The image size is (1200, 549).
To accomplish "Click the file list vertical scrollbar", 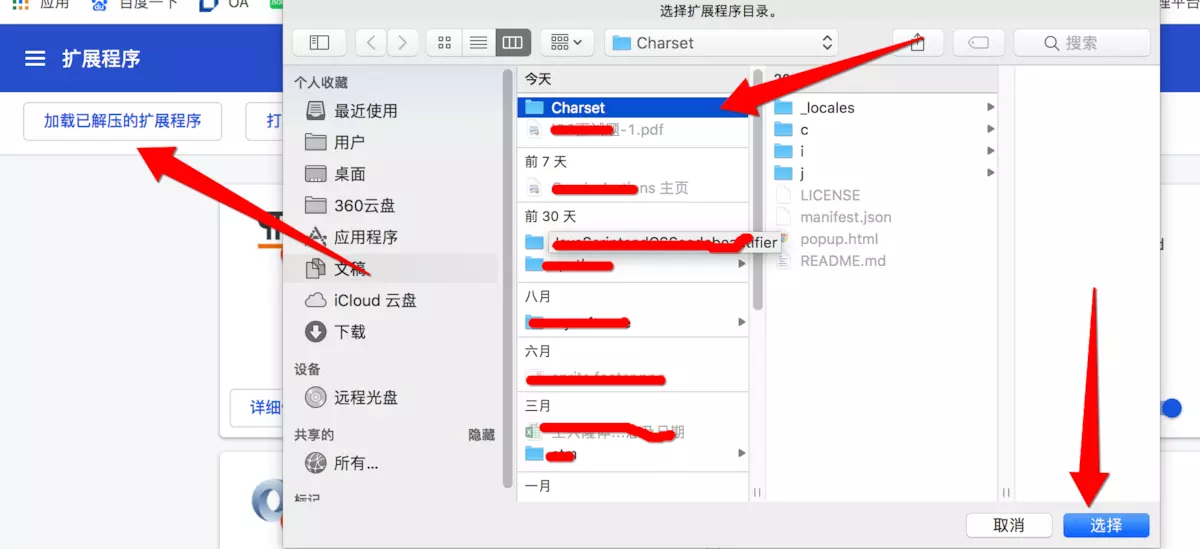I will click(x=758, y=190).
